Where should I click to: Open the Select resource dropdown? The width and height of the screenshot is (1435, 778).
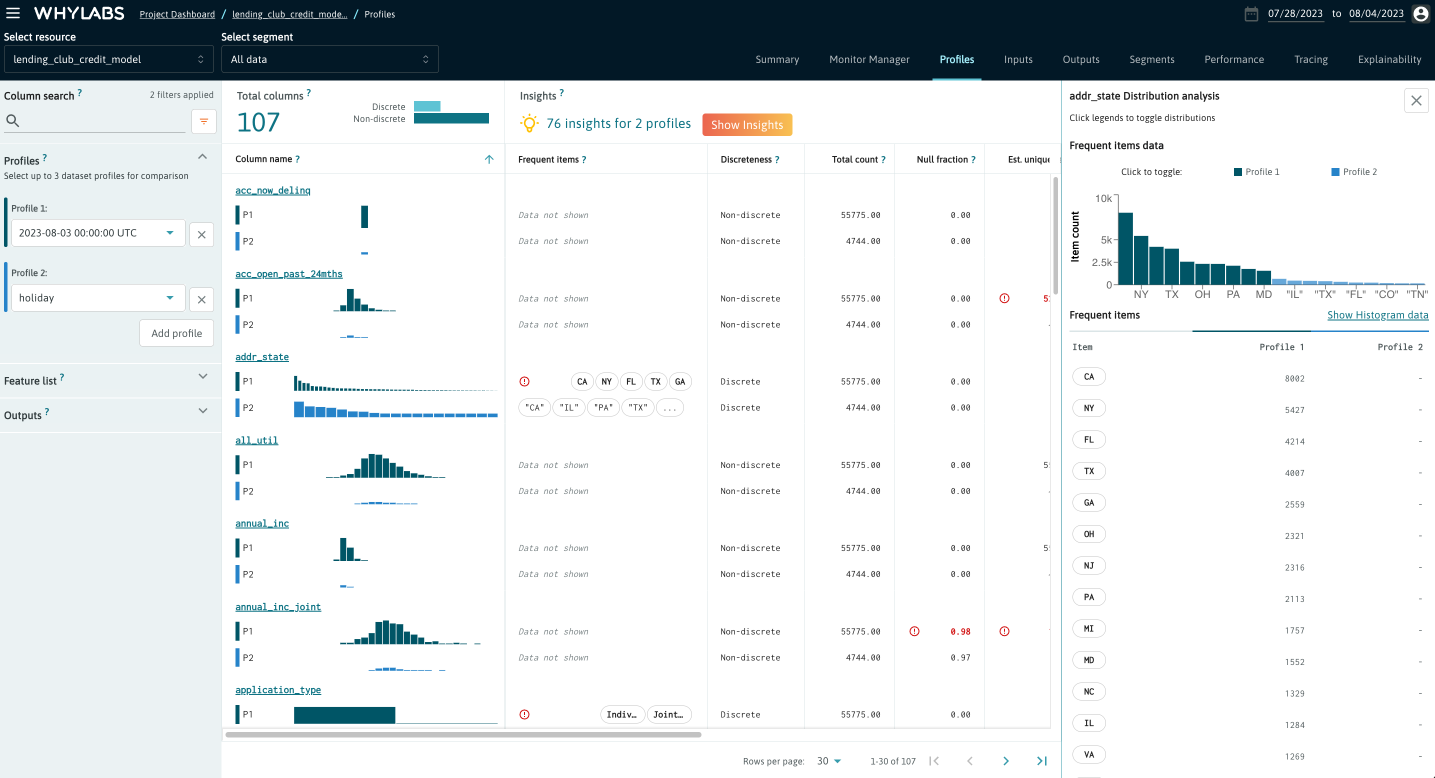click(x=107, y=59)
